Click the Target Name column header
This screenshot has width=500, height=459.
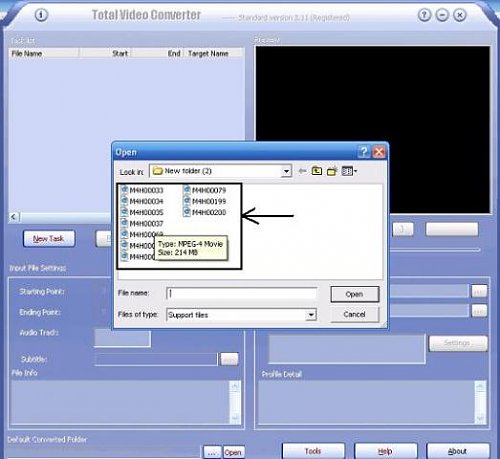213,54
